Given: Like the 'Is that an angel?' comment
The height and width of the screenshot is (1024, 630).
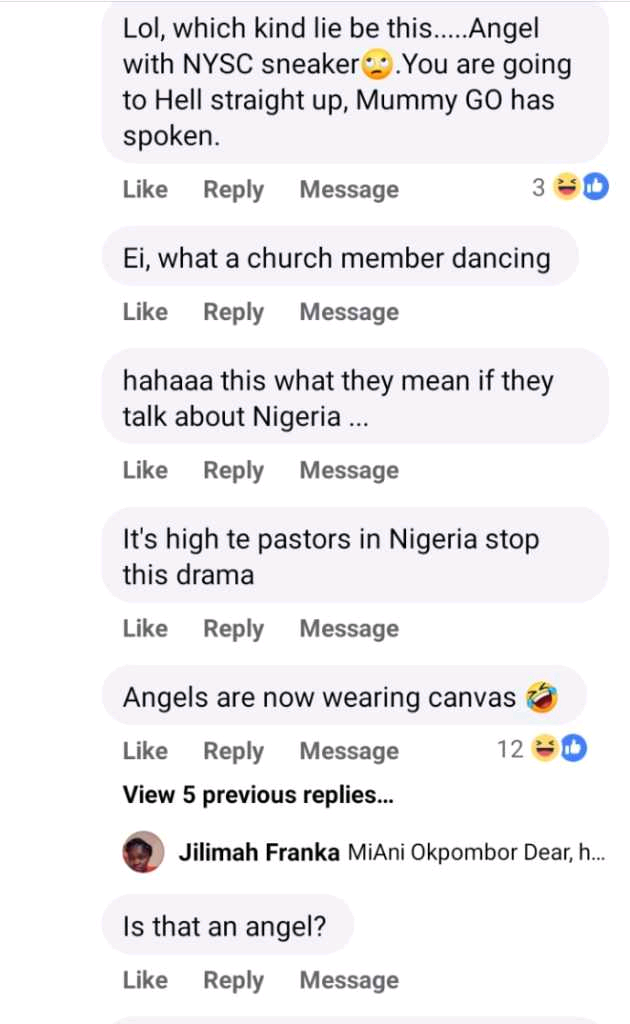Looking at the screenshot, I should [x=145, y=981].
